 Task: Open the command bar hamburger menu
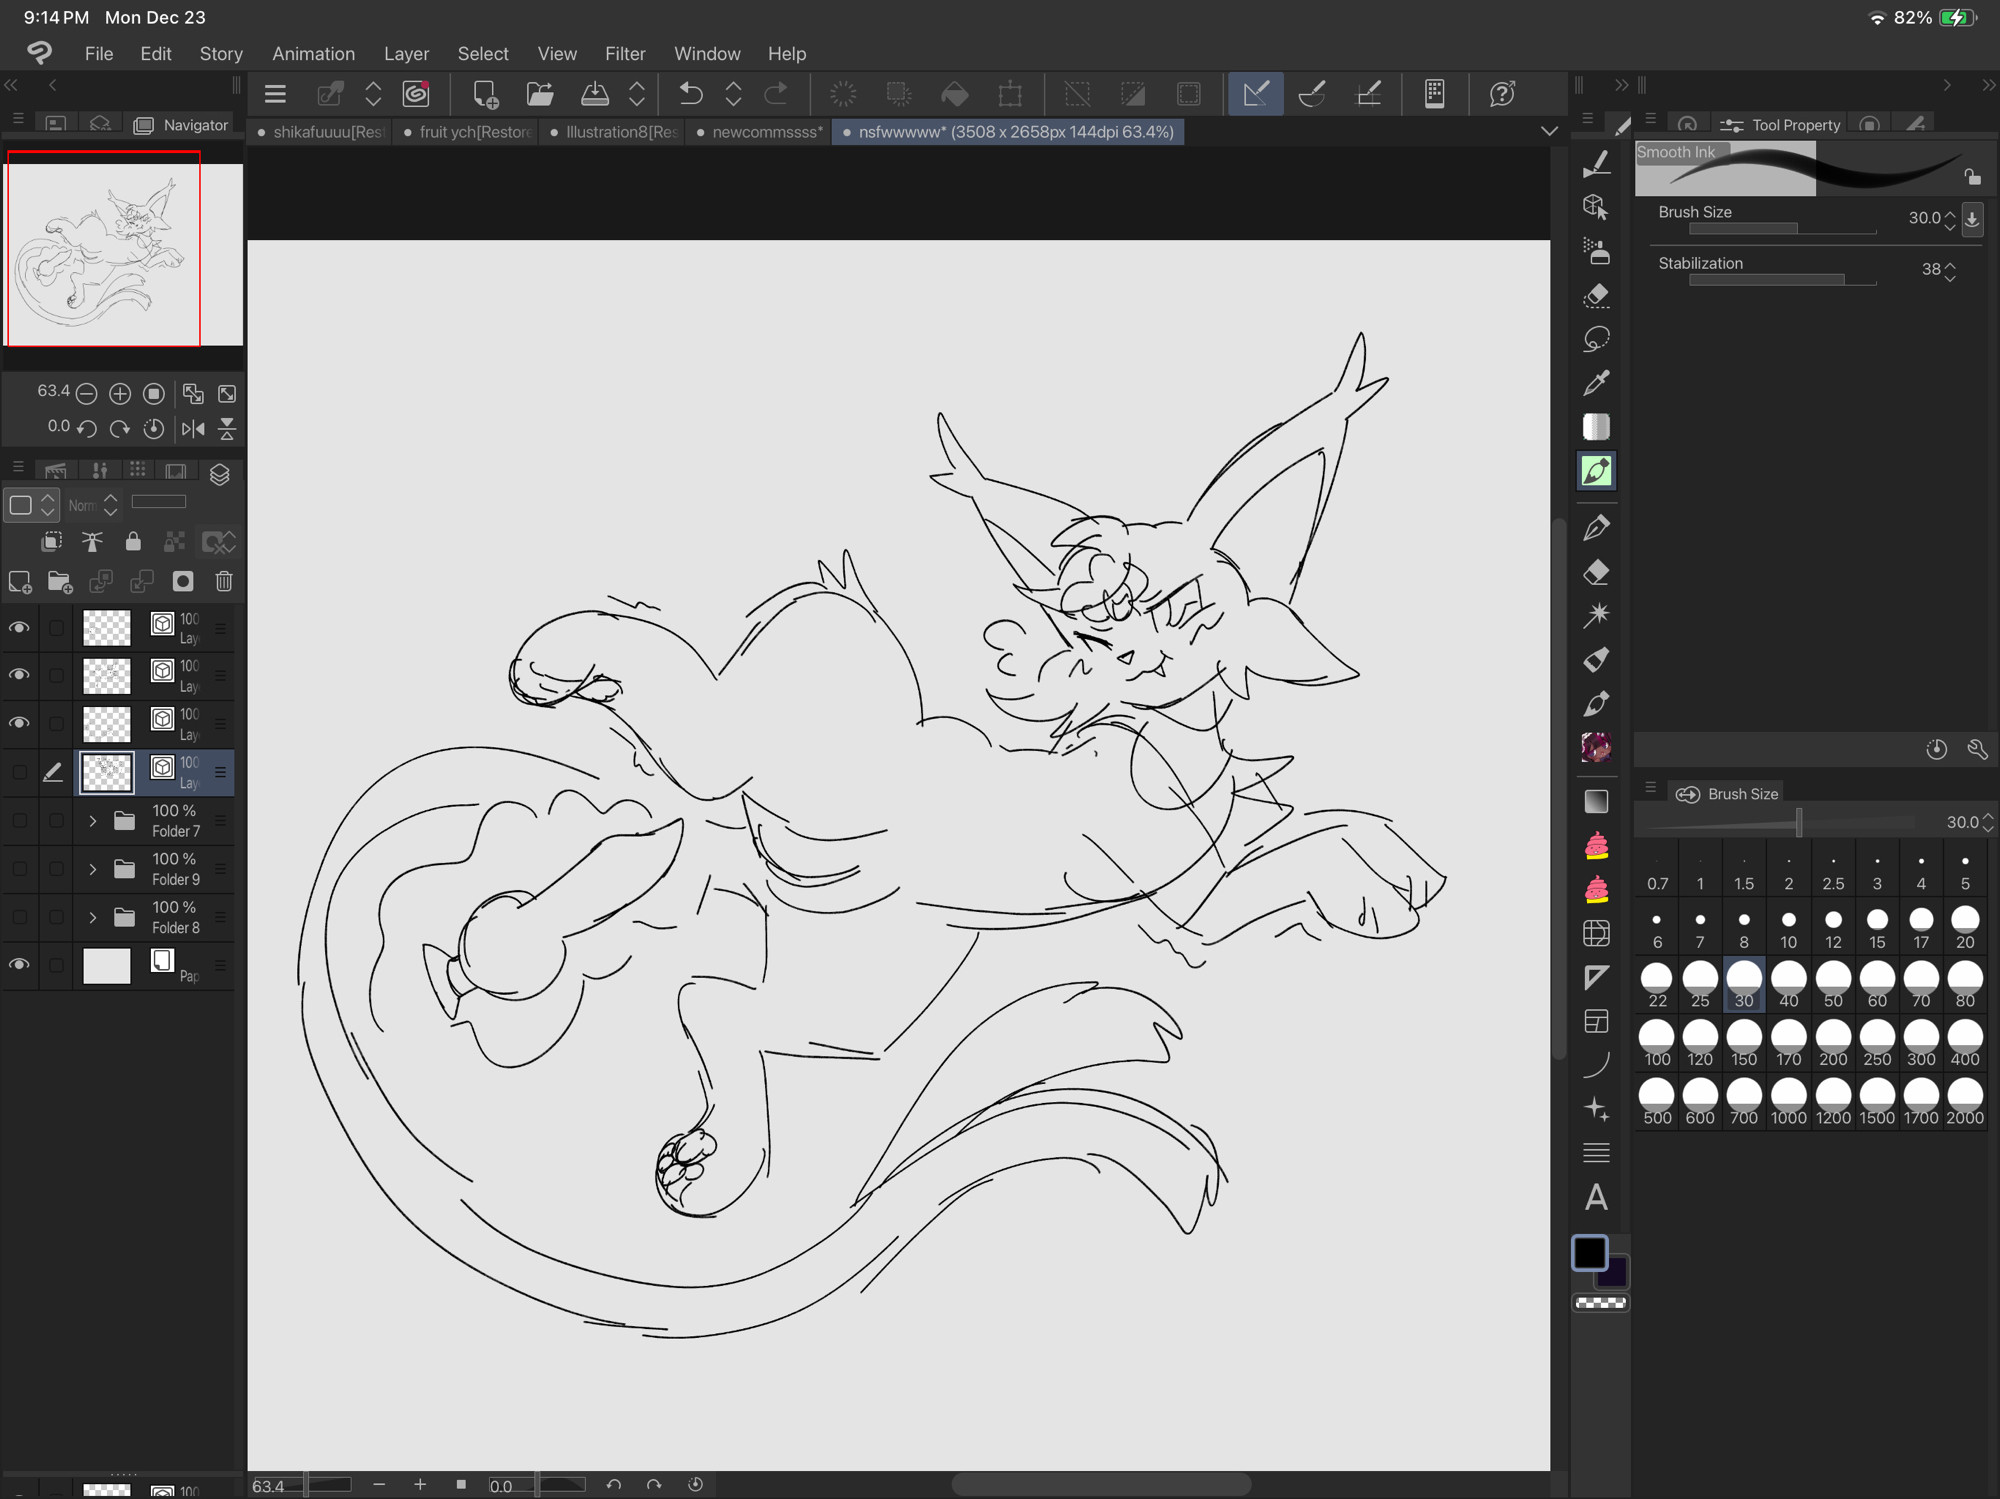point(275,94)
